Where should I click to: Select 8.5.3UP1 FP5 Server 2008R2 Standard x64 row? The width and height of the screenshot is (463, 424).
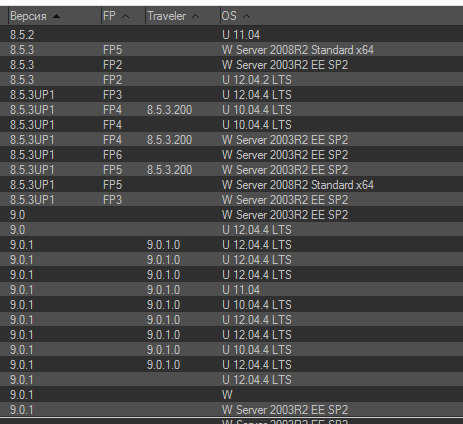coord(231,185)
